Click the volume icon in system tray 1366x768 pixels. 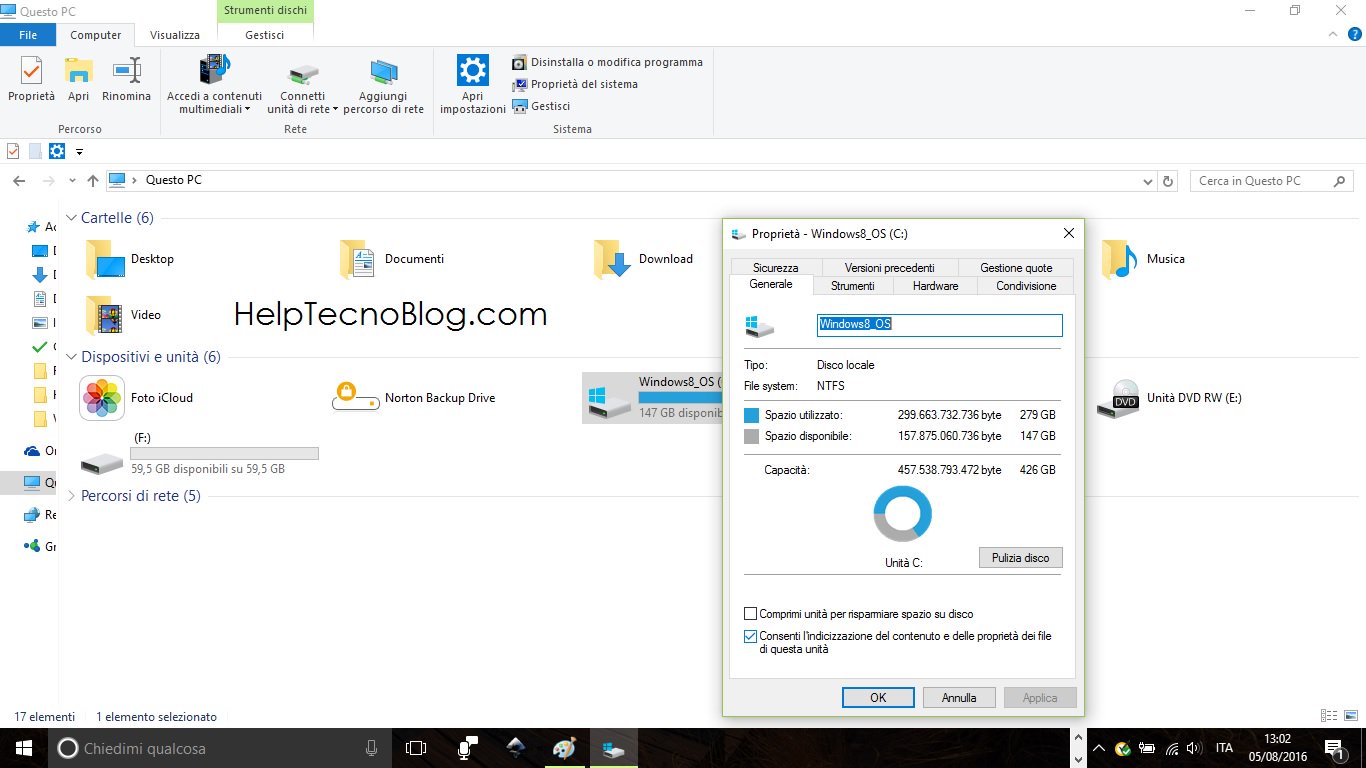[1193, 748]
